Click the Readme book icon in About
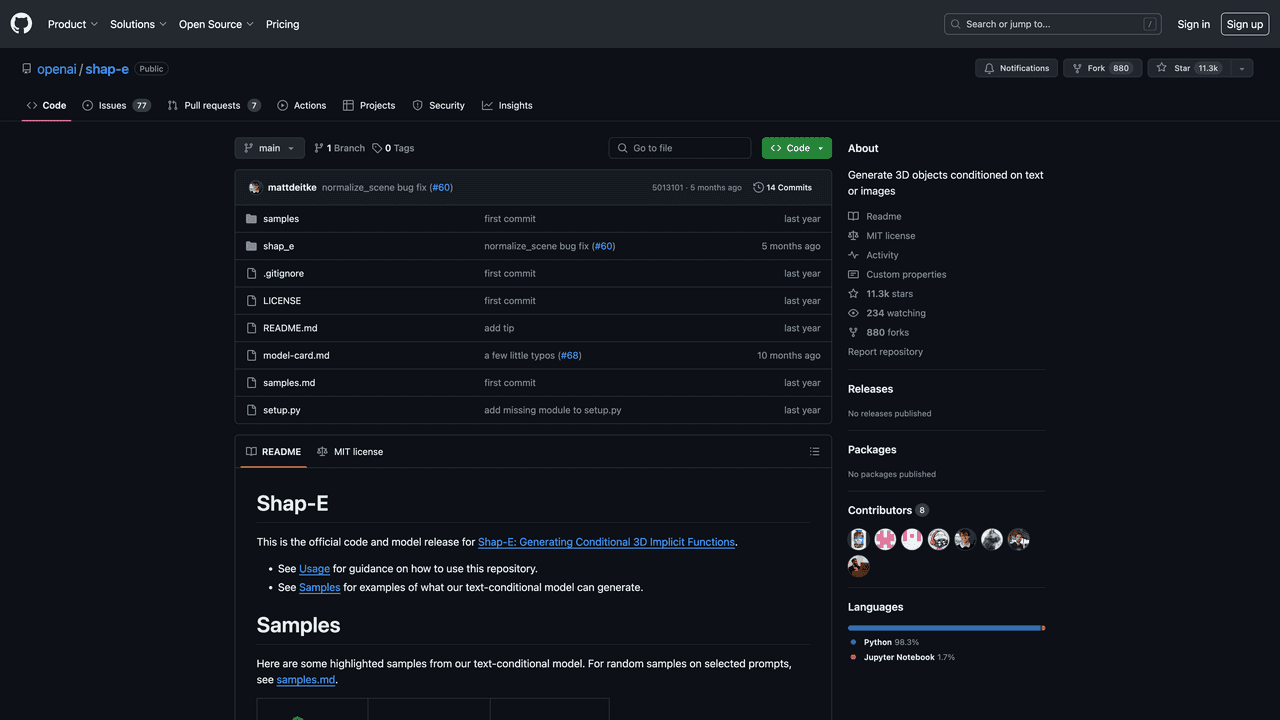The height and width of the screenshot is (720, 1280). pyautogui.click(x=853, y=216)
